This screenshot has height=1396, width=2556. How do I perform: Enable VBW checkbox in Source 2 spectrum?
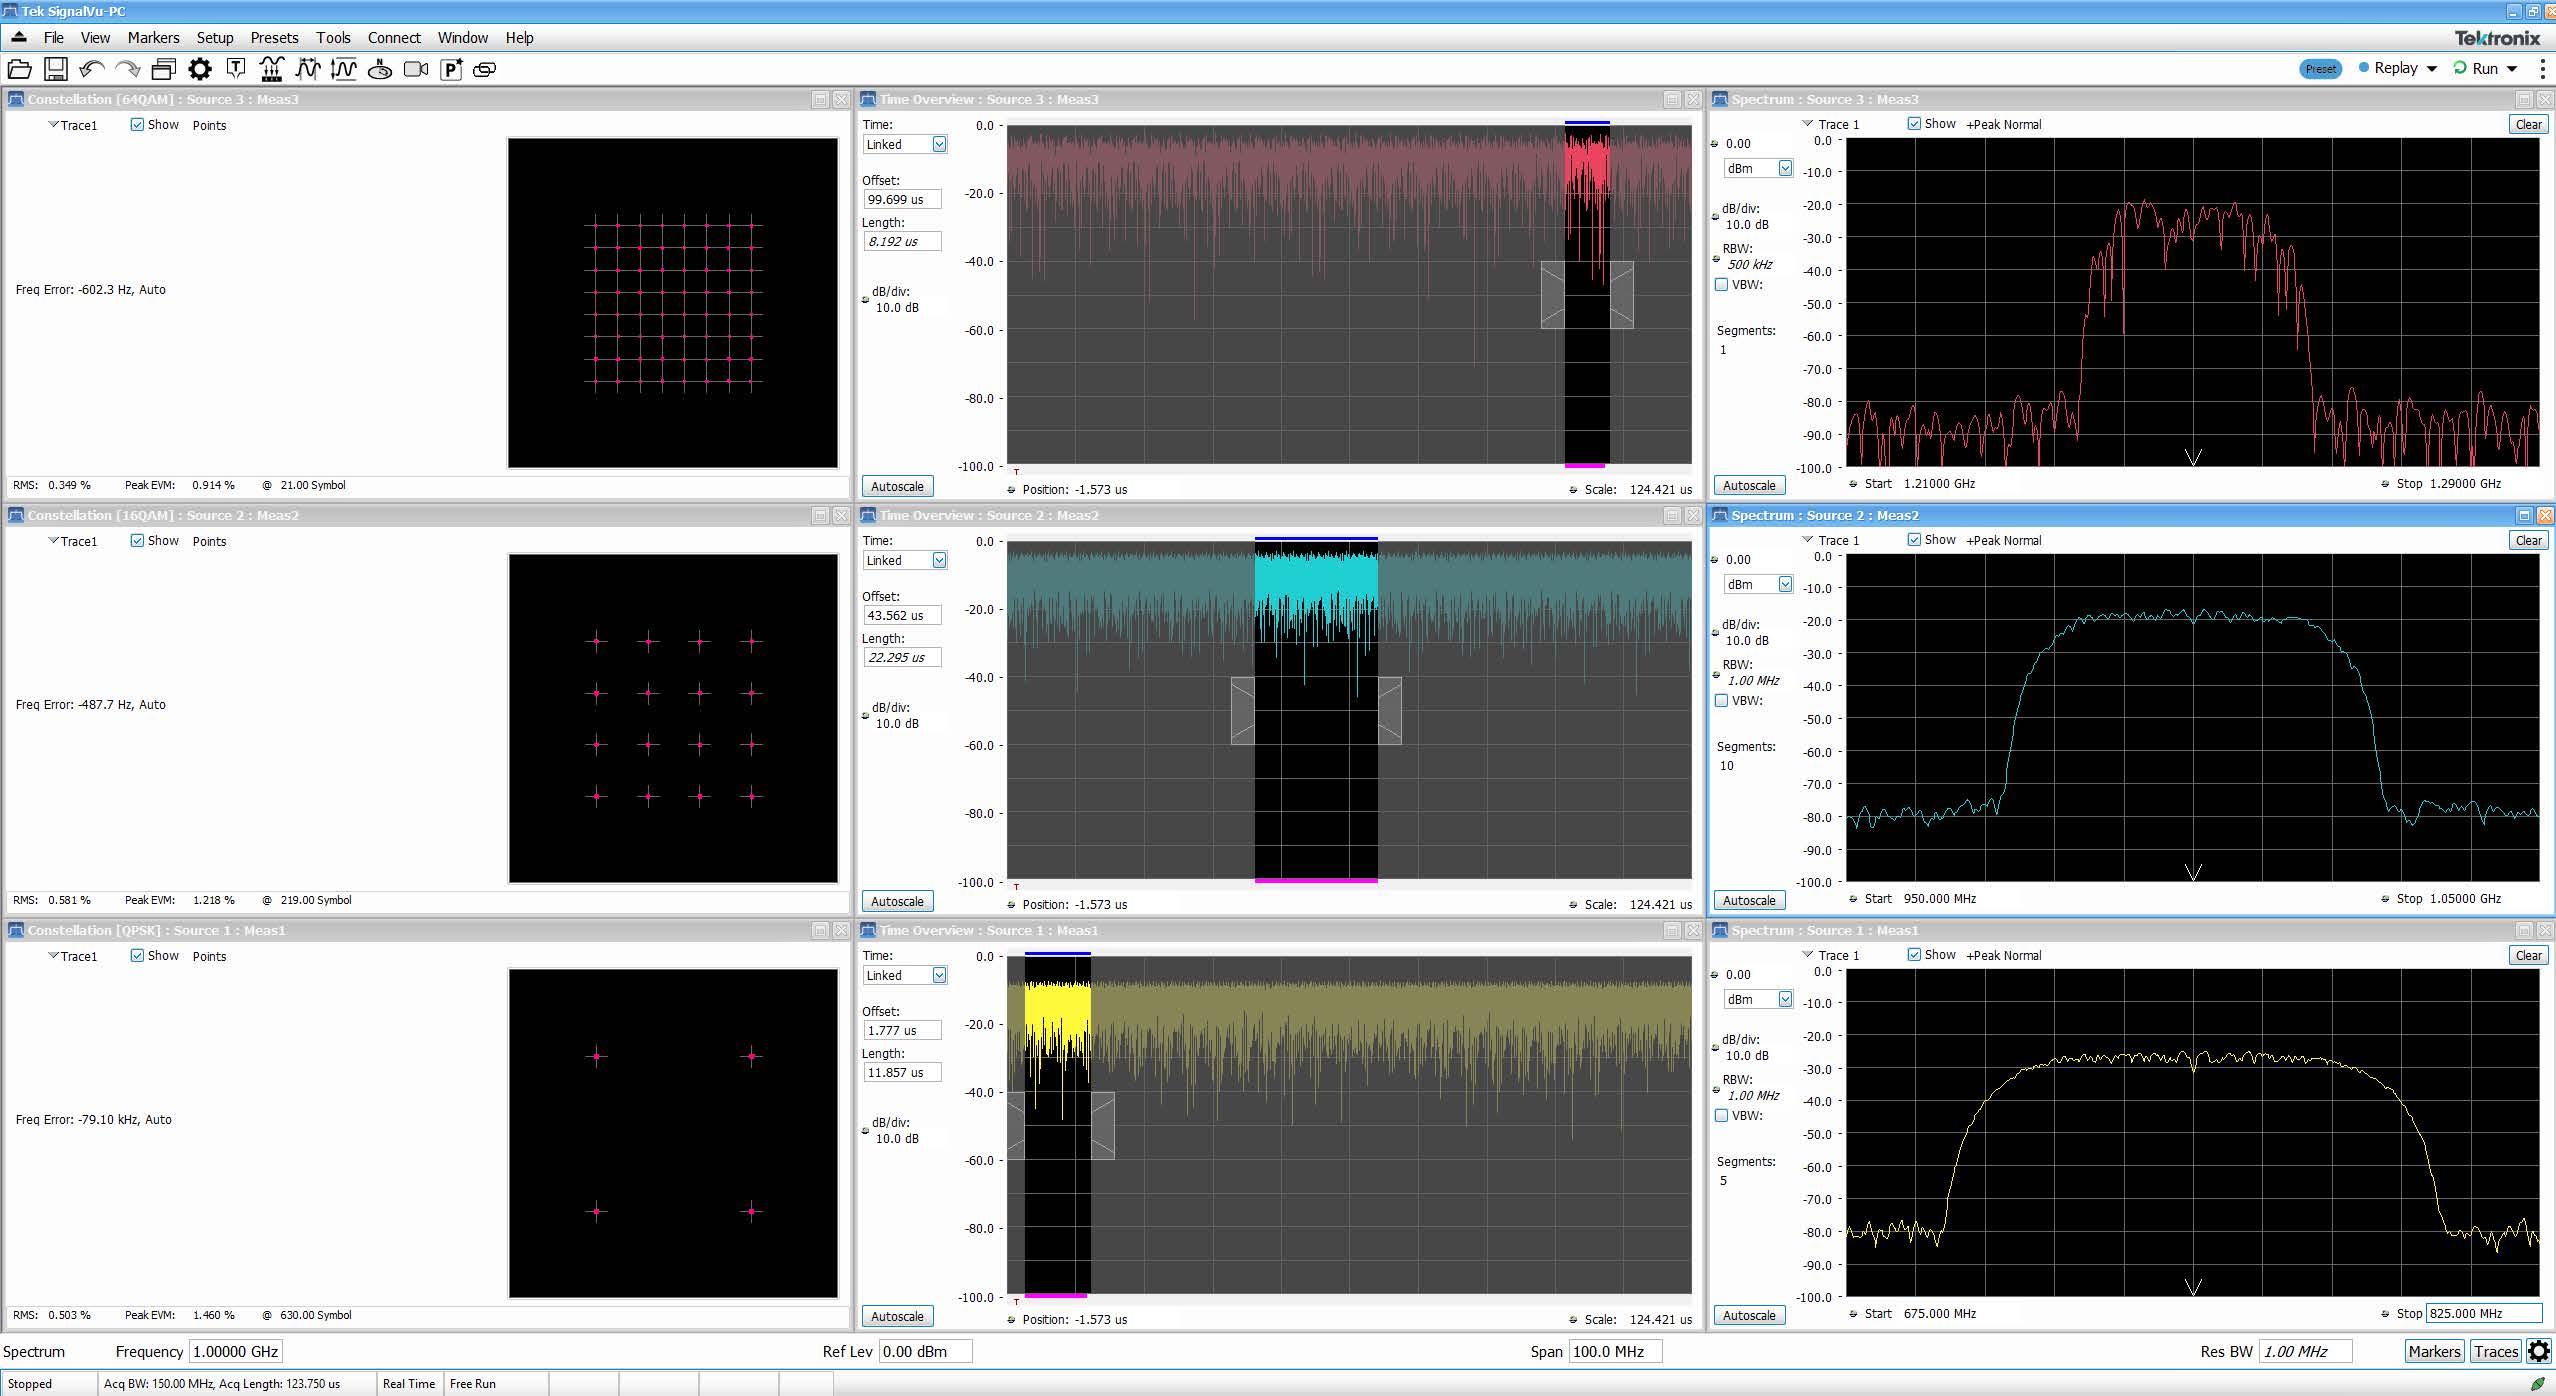tap(1722, 700)
